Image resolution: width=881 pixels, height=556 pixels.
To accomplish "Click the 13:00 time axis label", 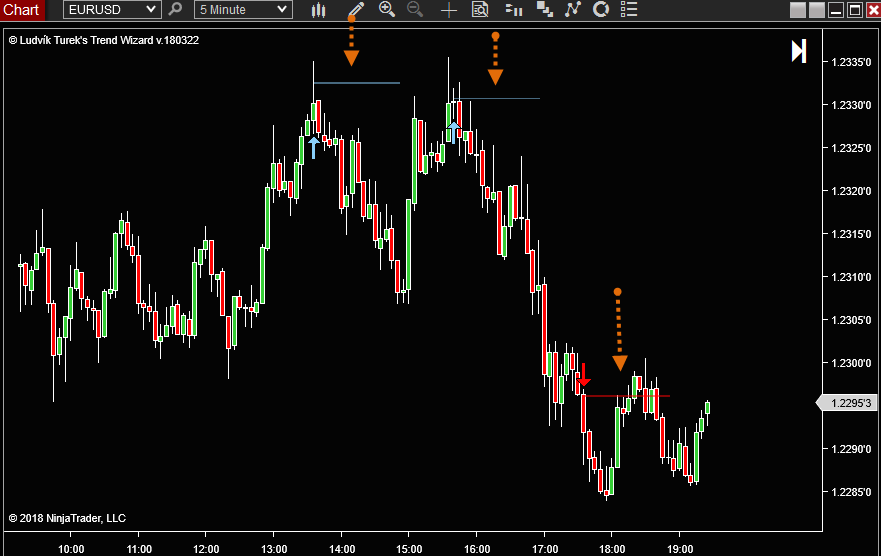I will point(274,549).
